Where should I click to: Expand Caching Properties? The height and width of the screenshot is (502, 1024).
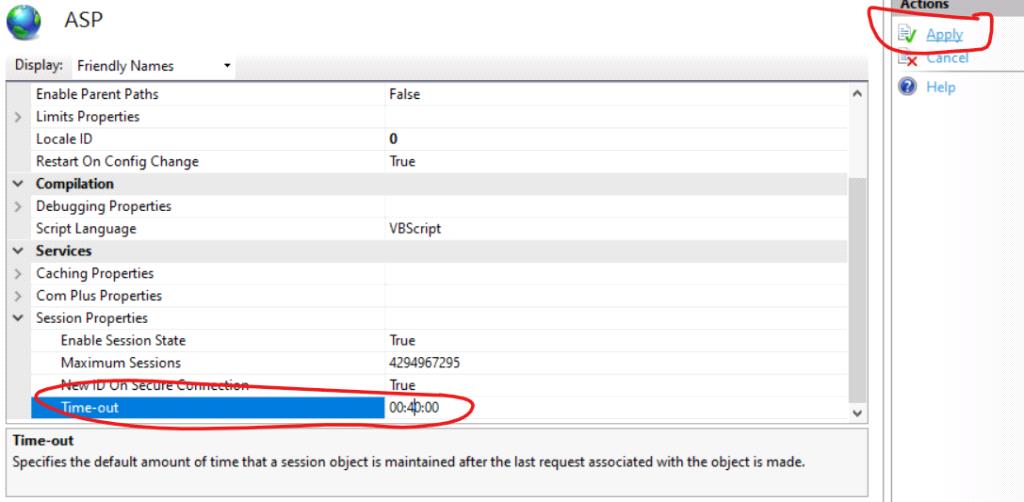18,274
